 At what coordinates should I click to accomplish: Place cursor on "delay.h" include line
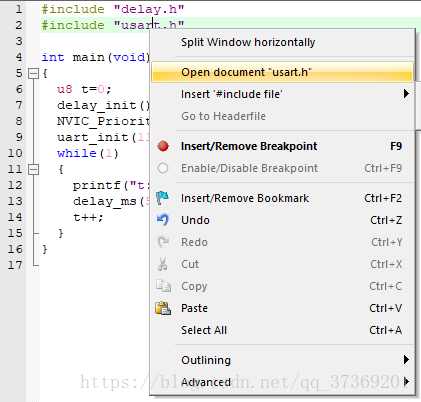pyautogui.click(x=113, y=9)
